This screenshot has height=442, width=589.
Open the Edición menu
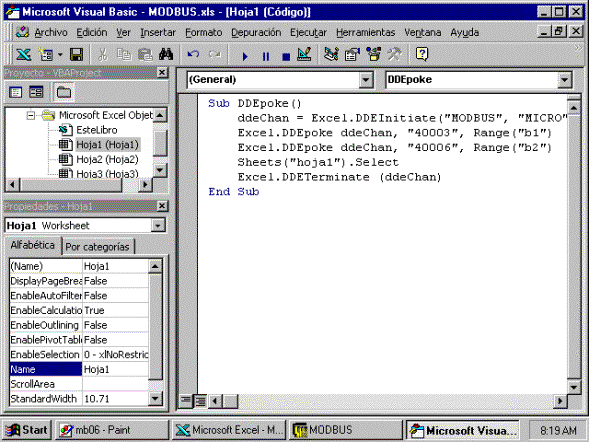tap(92, 33)
